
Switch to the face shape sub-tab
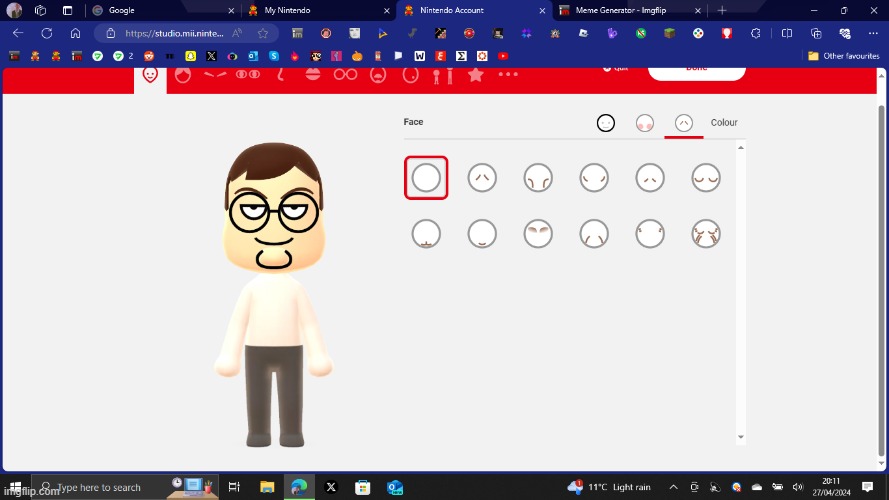[x=606, y=122]
